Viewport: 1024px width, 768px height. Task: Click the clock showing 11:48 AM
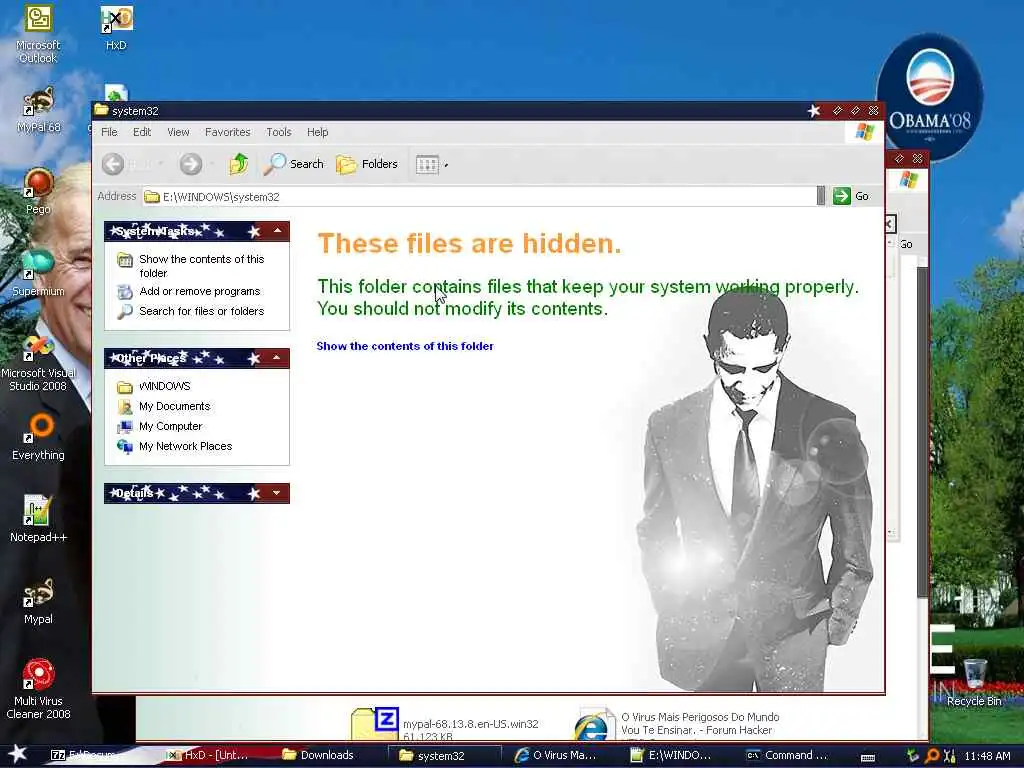click(987, 756)
